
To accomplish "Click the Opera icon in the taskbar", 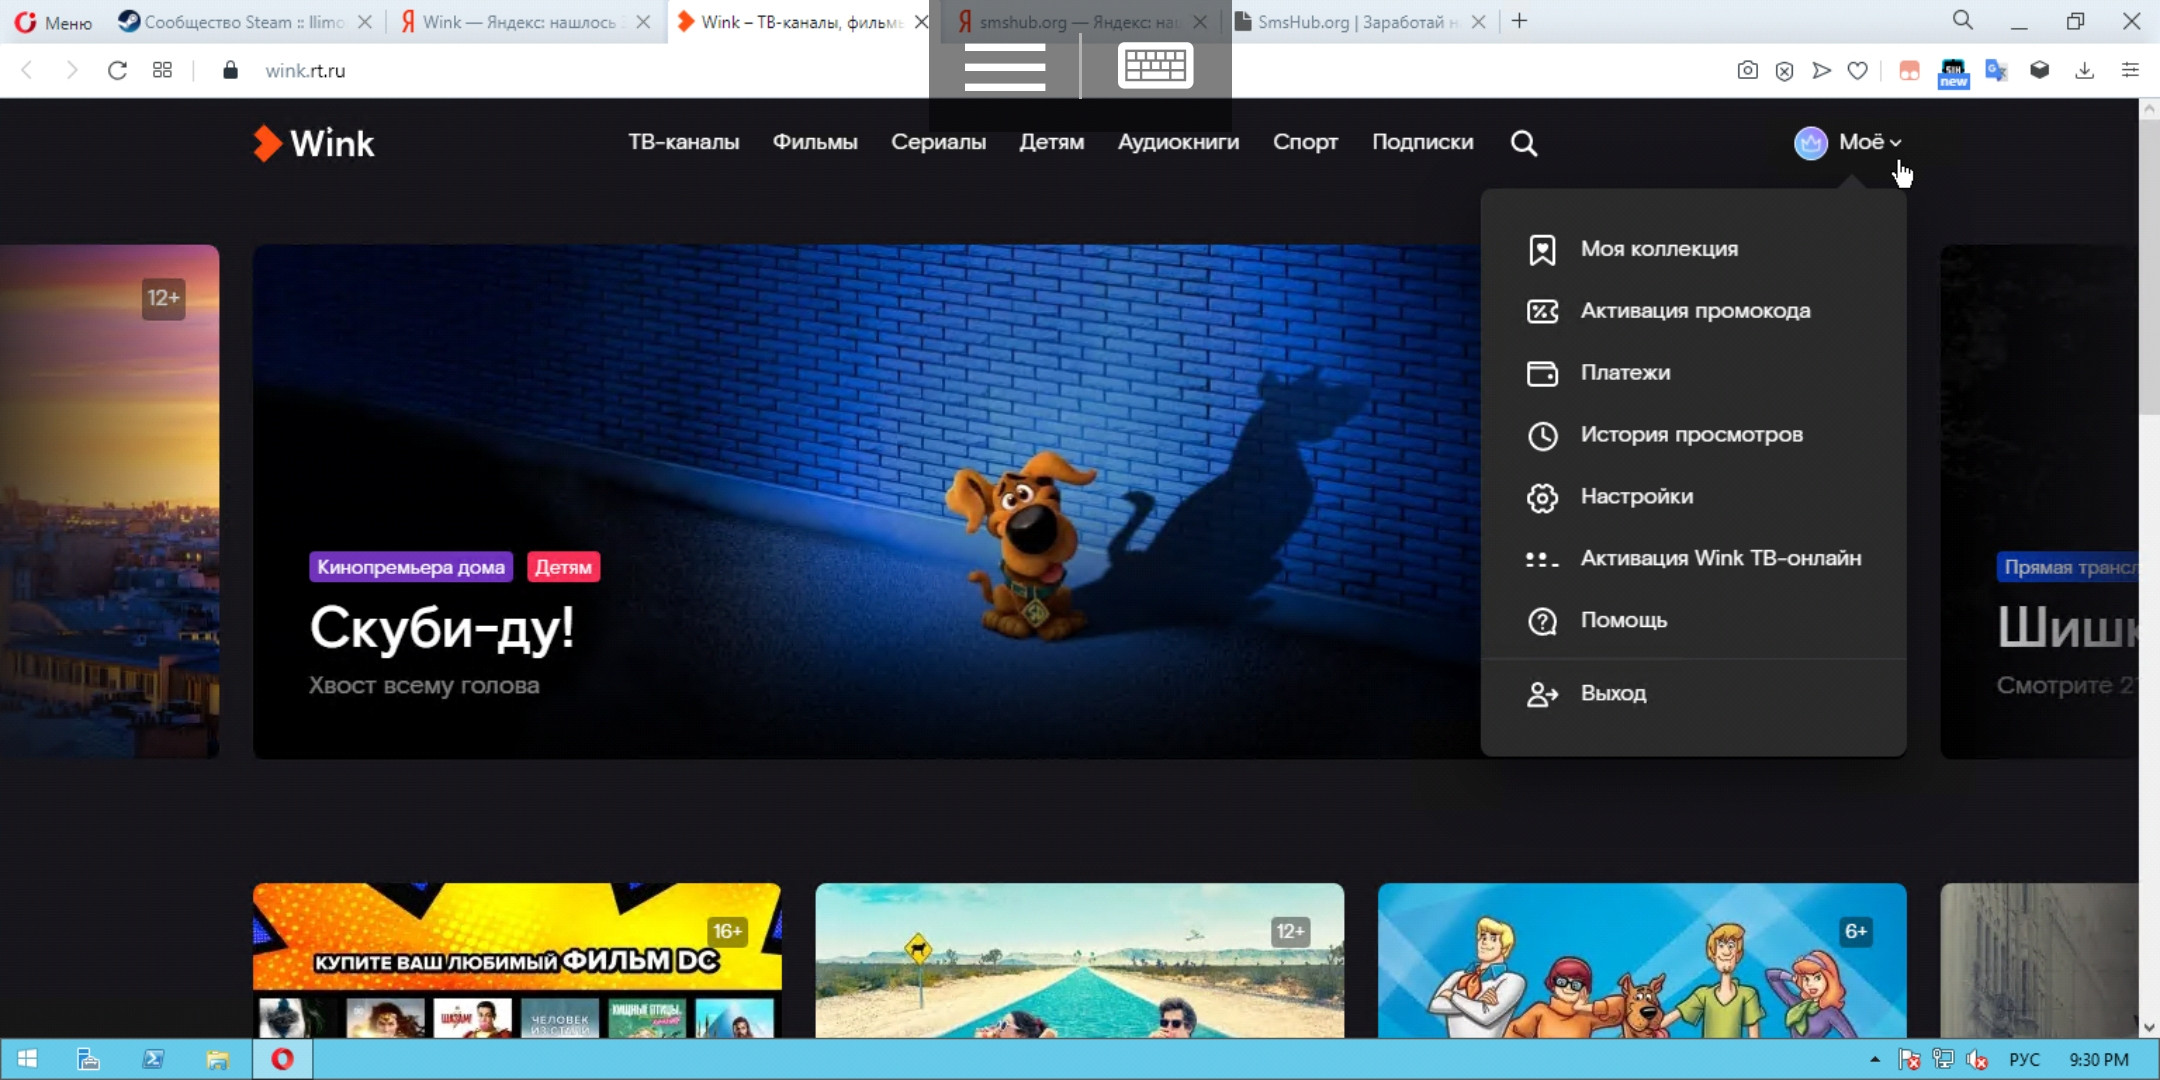I will [282, 1059].
